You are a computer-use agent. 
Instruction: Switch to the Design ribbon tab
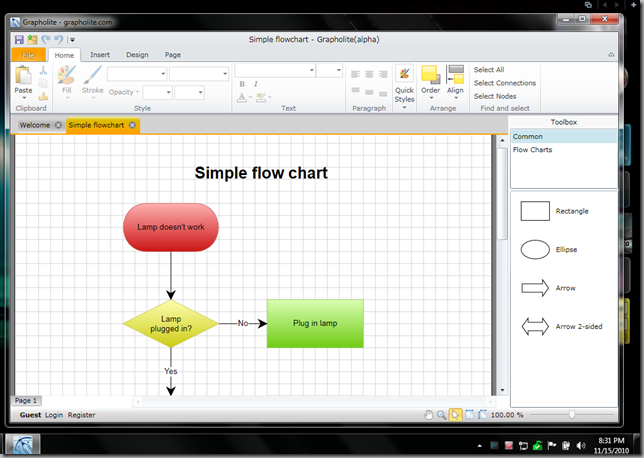[x=137, y=55]
